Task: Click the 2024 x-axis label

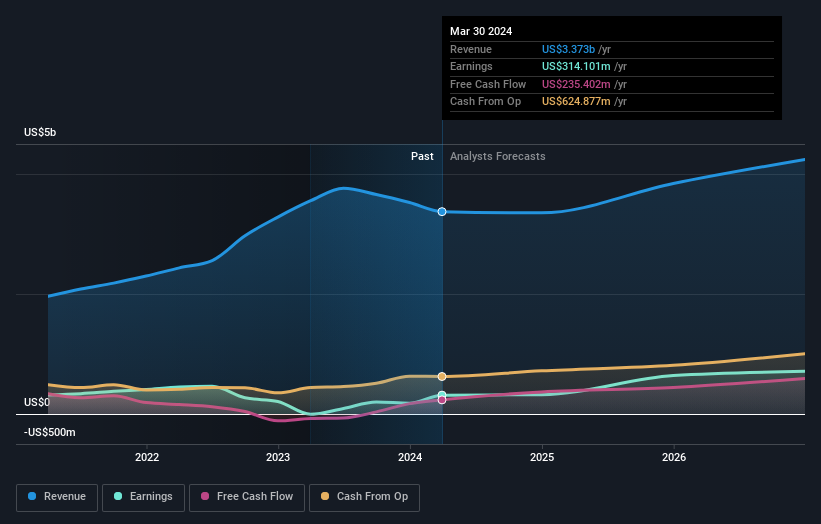Action: click(x=410, y=457)
